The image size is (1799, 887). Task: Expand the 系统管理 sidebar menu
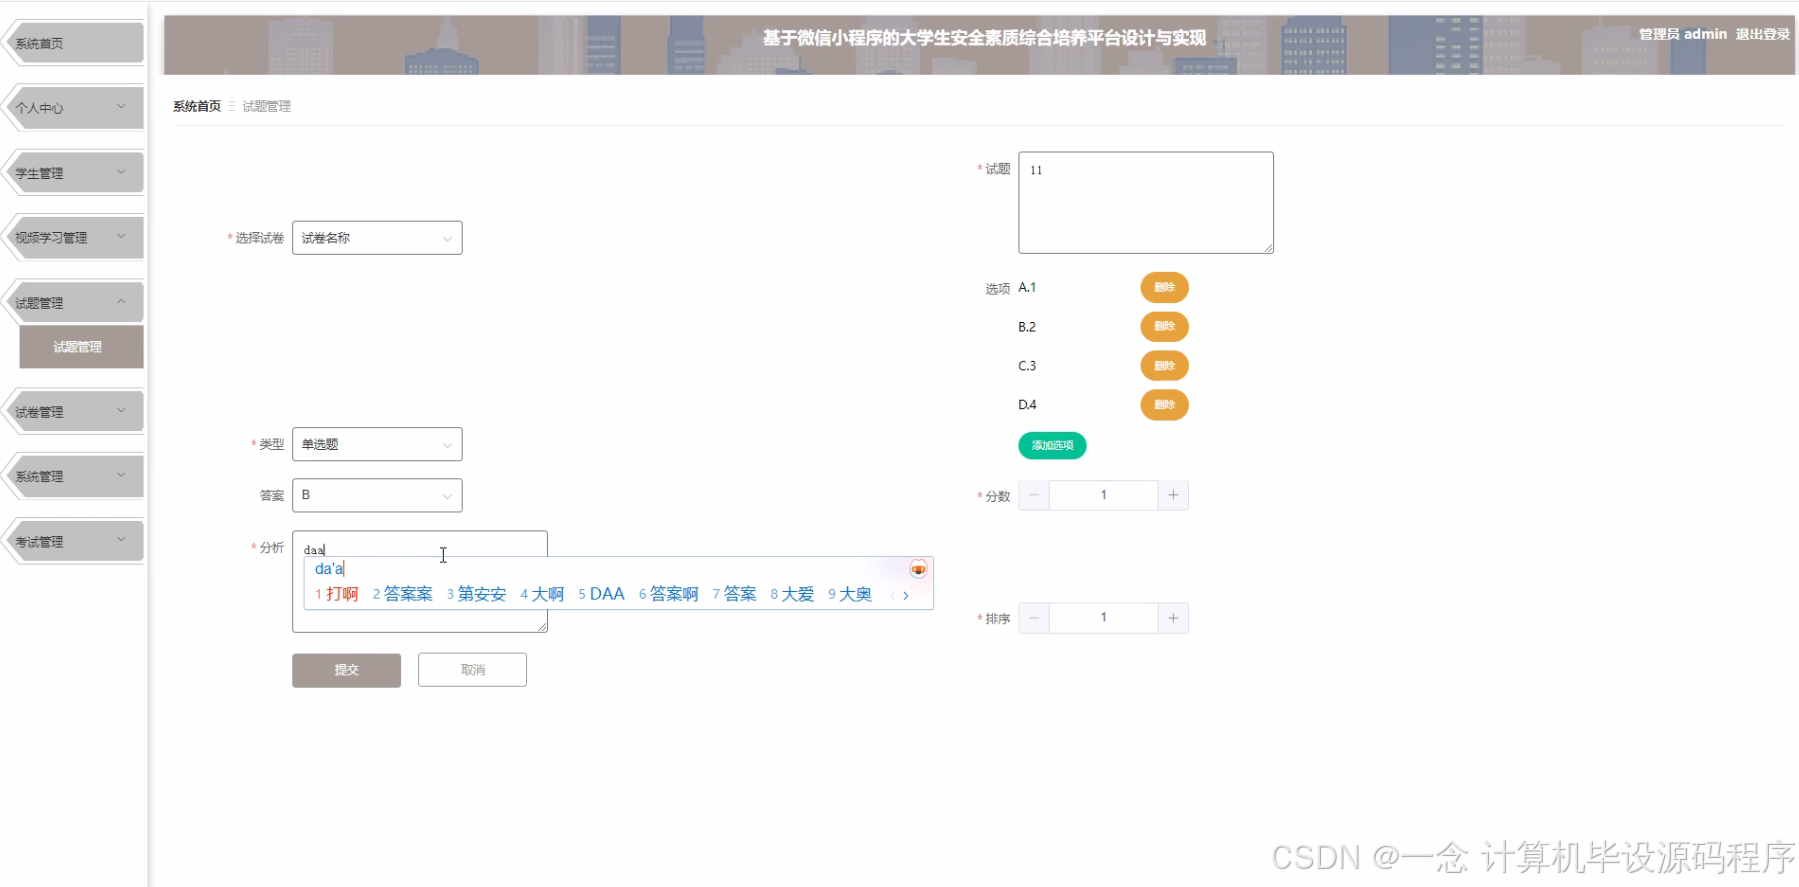pyautogui.click(x=76, y=477)
